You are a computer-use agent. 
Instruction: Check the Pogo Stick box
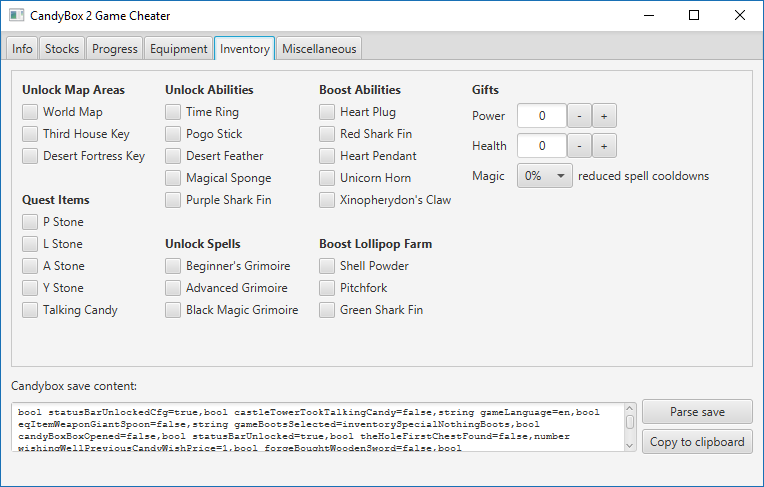coord(173,134)
